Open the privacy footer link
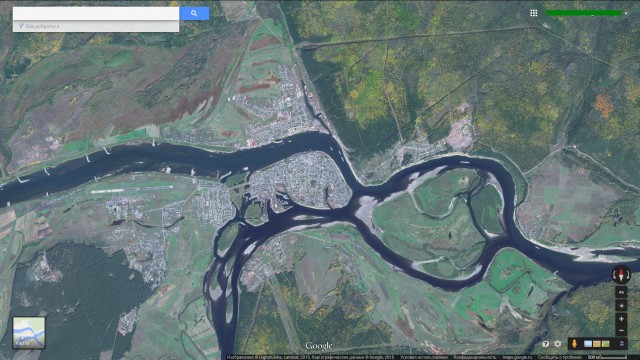640x360 pixels. 475,357
